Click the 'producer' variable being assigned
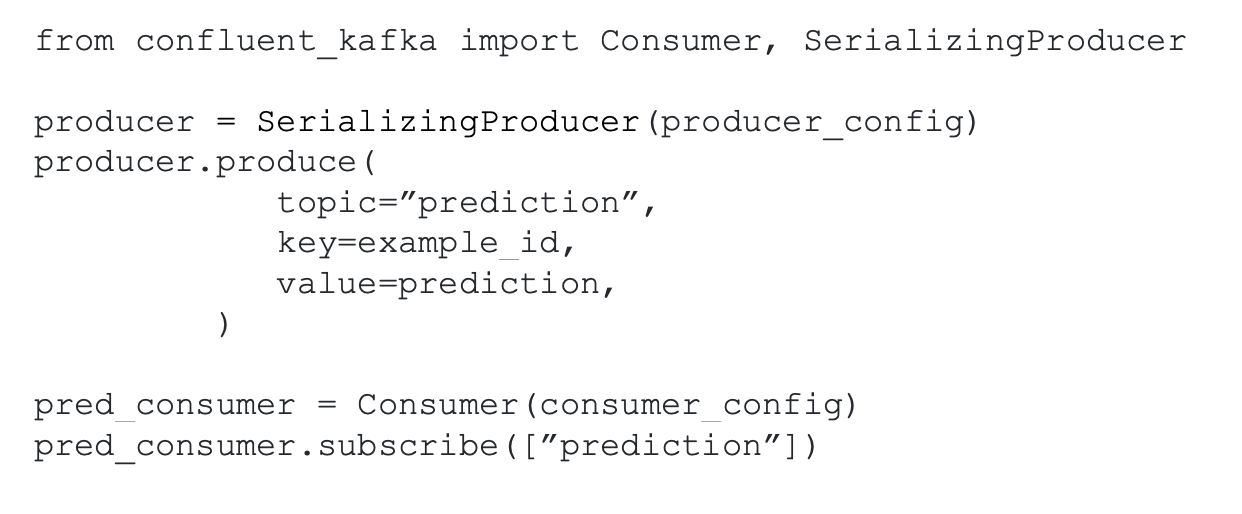 click(x=115, y=123)
